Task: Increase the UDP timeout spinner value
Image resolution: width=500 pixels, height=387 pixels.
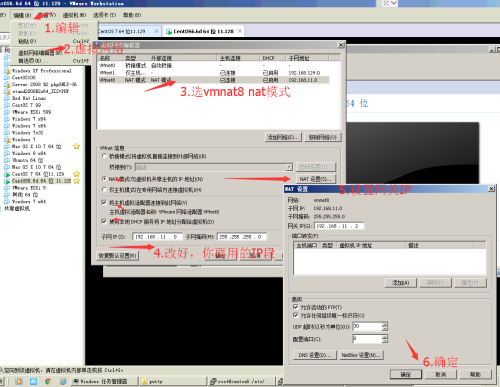Action: pos(385,324)
